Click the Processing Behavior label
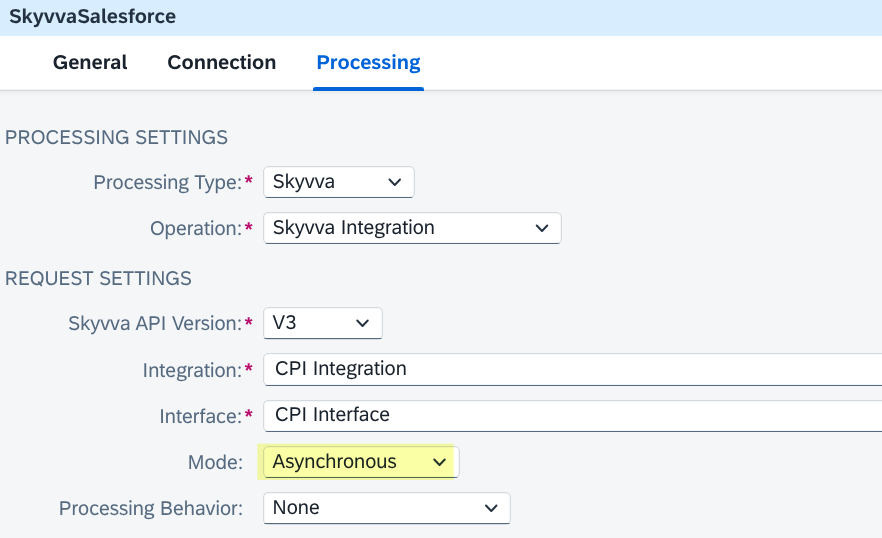The height and width of the screenshot is (538, 882). tap(151, 509)
